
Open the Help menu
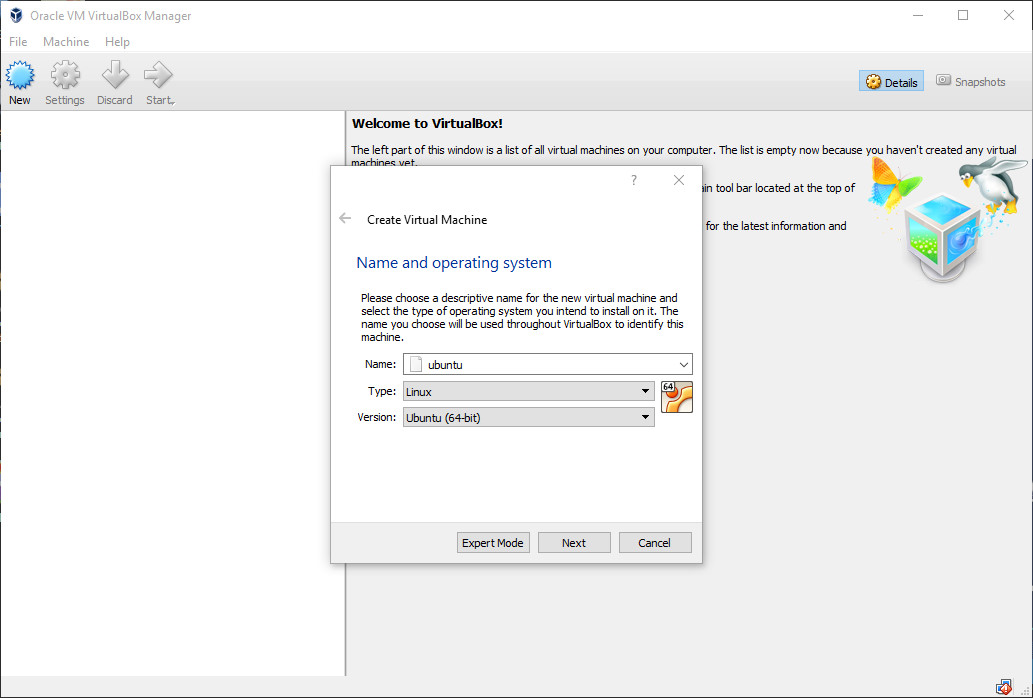pos(117,41)
